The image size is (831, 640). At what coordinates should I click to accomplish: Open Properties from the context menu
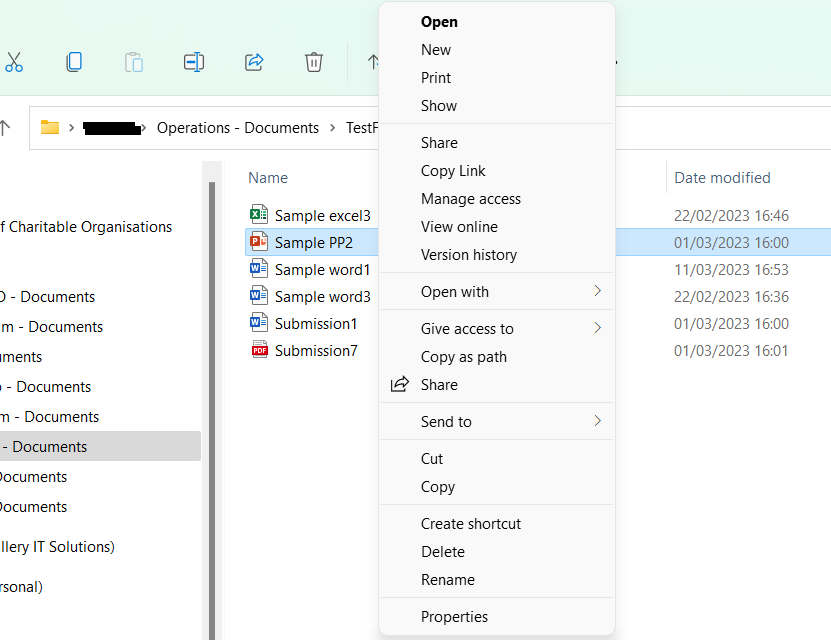tap(455, 617)
